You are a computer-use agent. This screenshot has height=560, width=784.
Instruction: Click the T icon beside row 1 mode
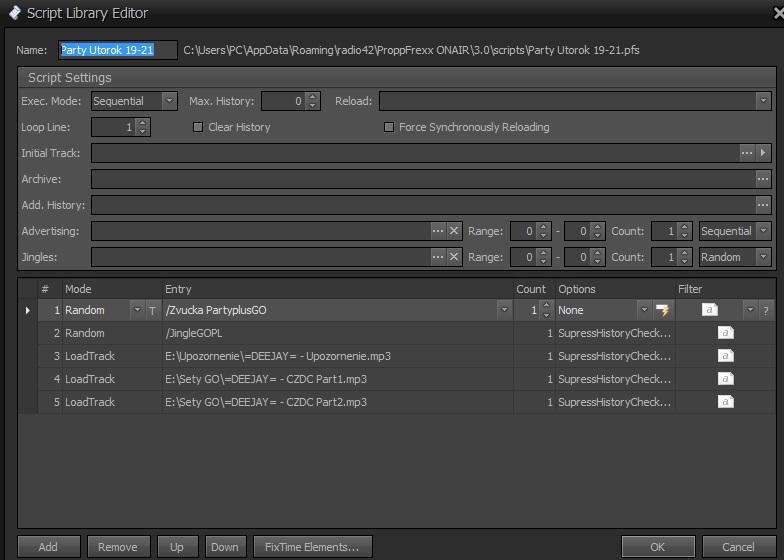(152, 311)
